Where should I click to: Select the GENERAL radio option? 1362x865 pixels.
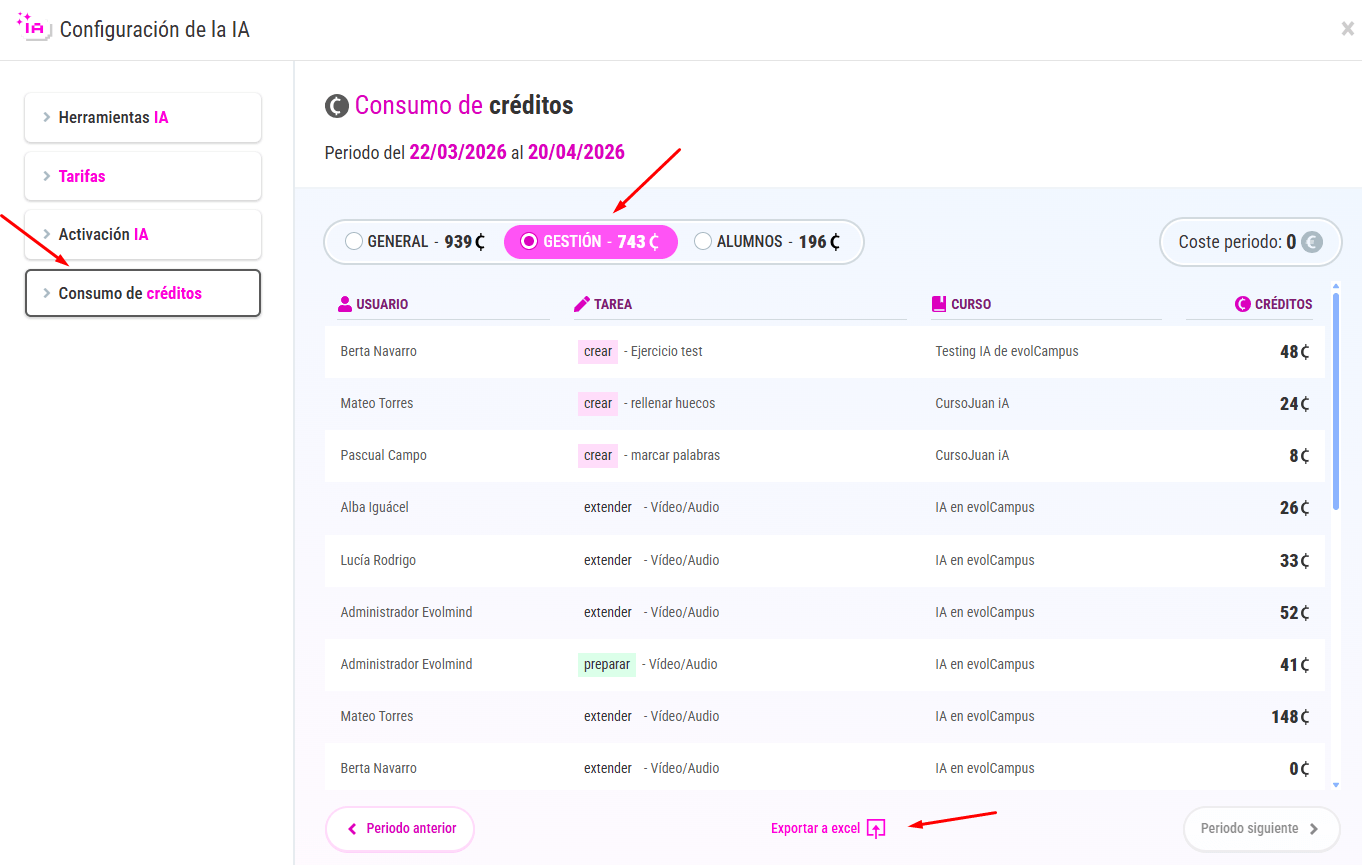pos(353,241)
